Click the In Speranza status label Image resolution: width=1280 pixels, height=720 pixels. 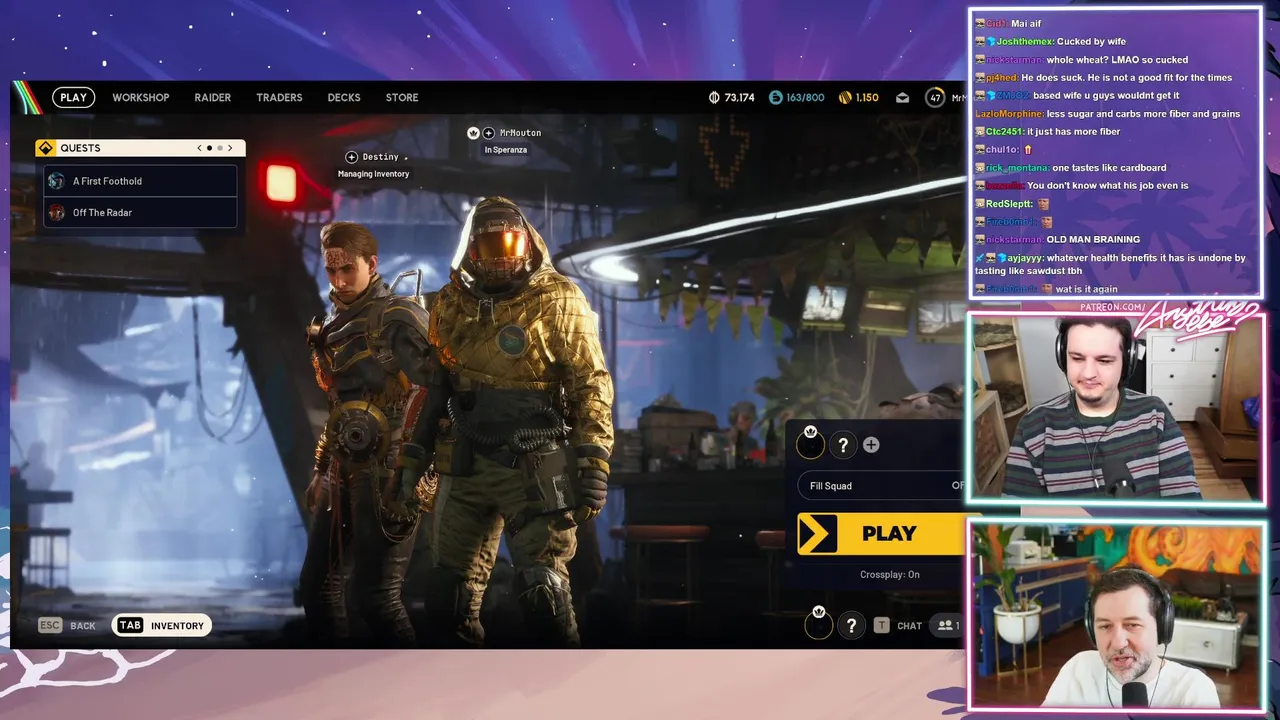506,150
